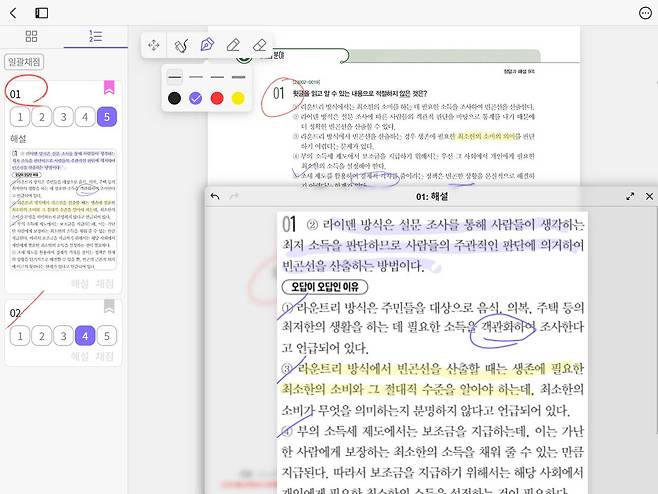Viewport: 658px width, 494px height.
Task: Select the lasso pen tool
Action: point(181,45)
